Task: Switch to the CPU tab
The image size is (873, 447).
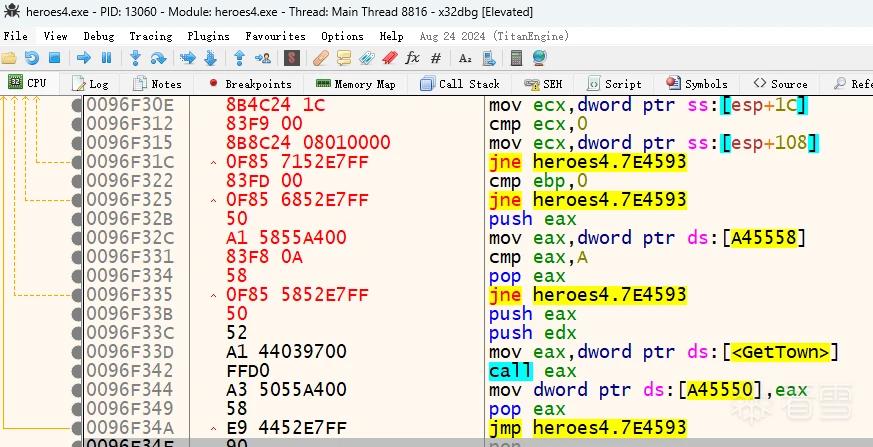Action: [x=28, y=83]
